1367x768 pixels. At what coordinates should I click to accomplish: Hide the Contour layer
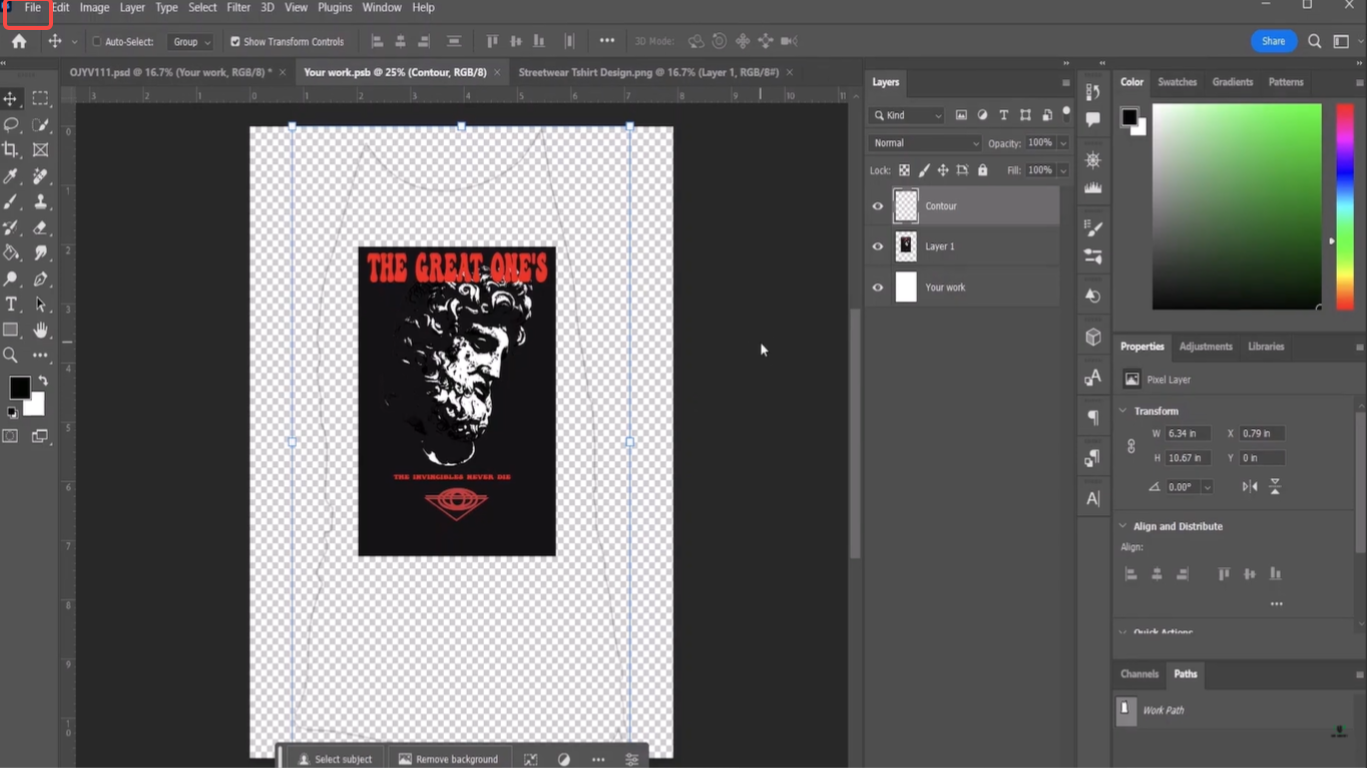point(878,206)
